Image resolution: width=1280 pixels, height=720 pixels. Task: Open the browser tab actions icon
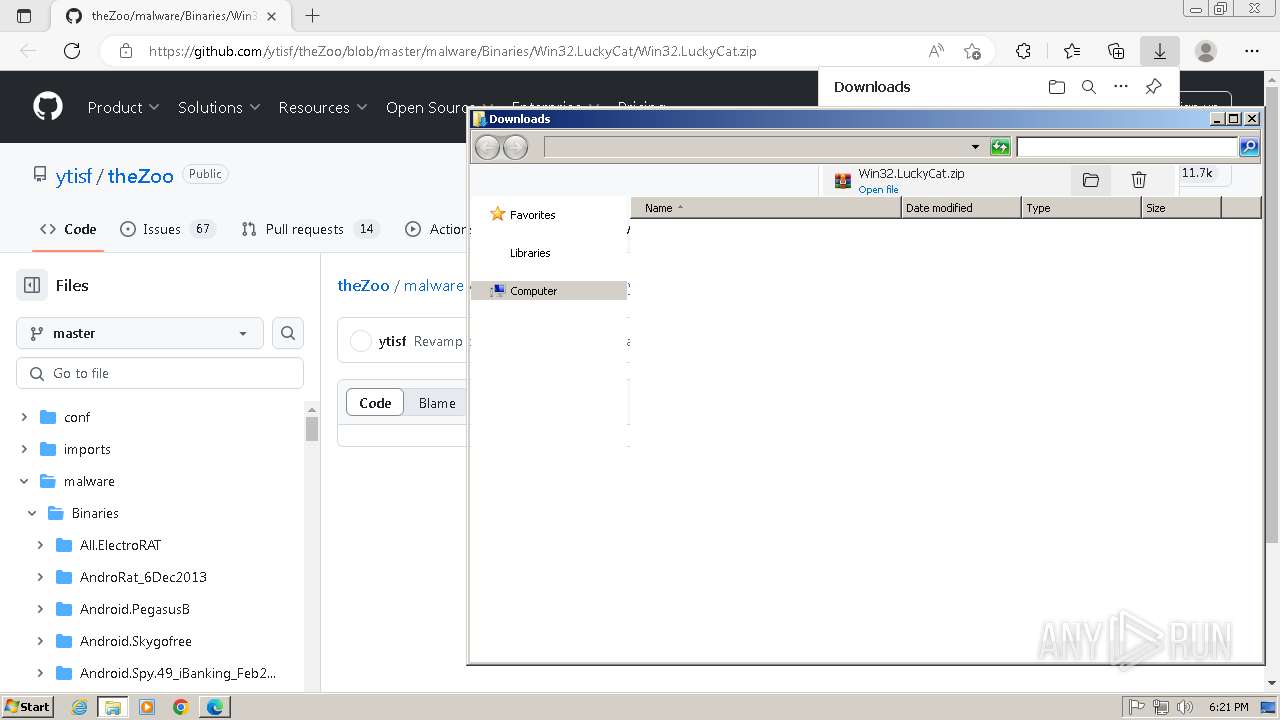tap(24, 16)
